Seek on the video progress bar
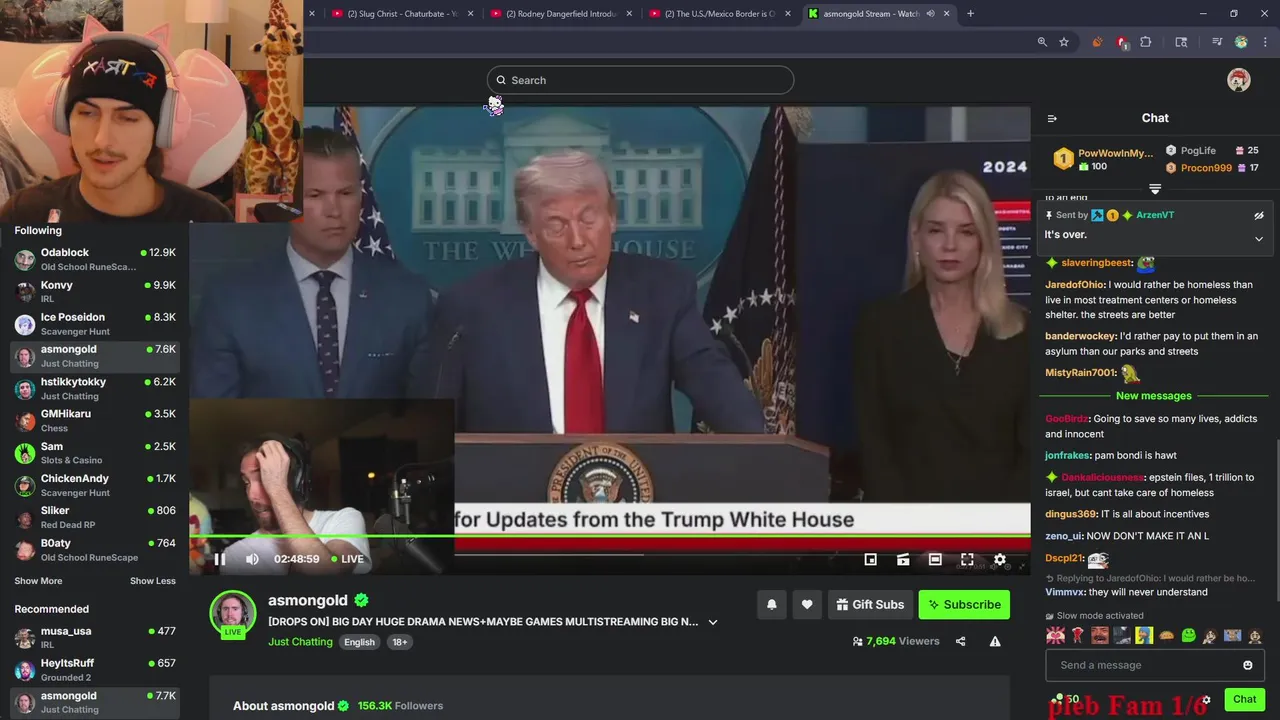Screen dimensions: 1280x720 (x=610, y=537)
